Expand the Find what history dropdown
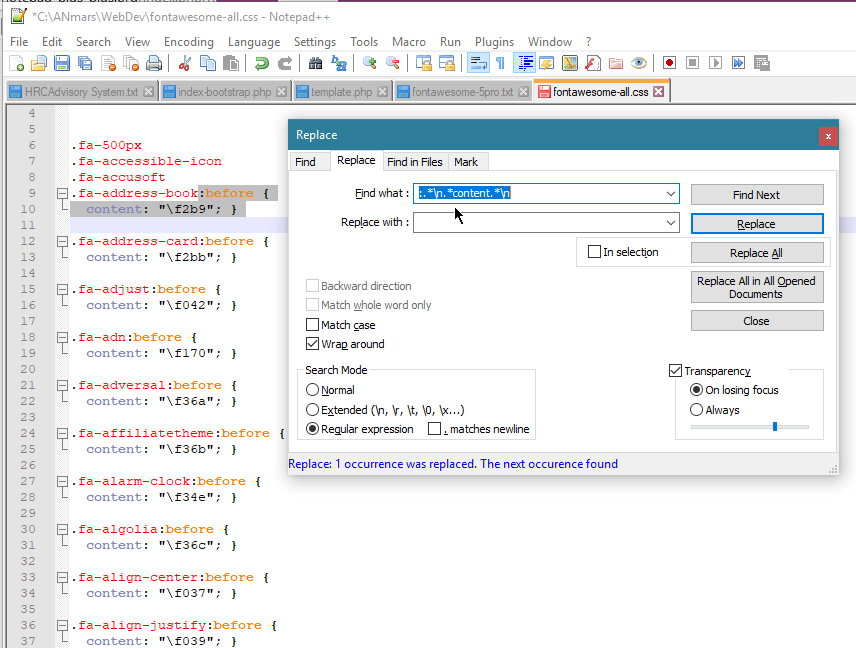This screenshot has width=856, height=648. 670,193
